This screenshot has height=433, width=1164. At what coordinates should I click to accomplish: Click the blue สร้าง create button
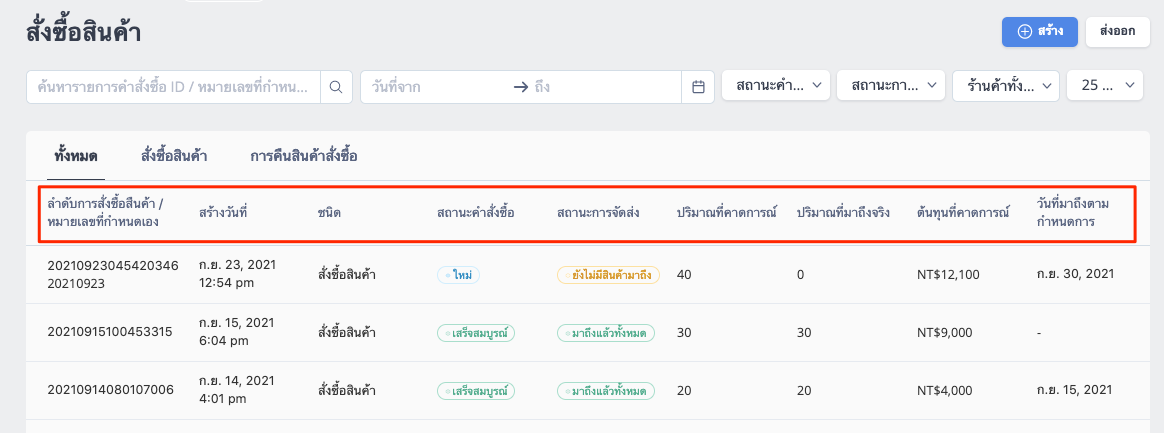click(1039, 32)
